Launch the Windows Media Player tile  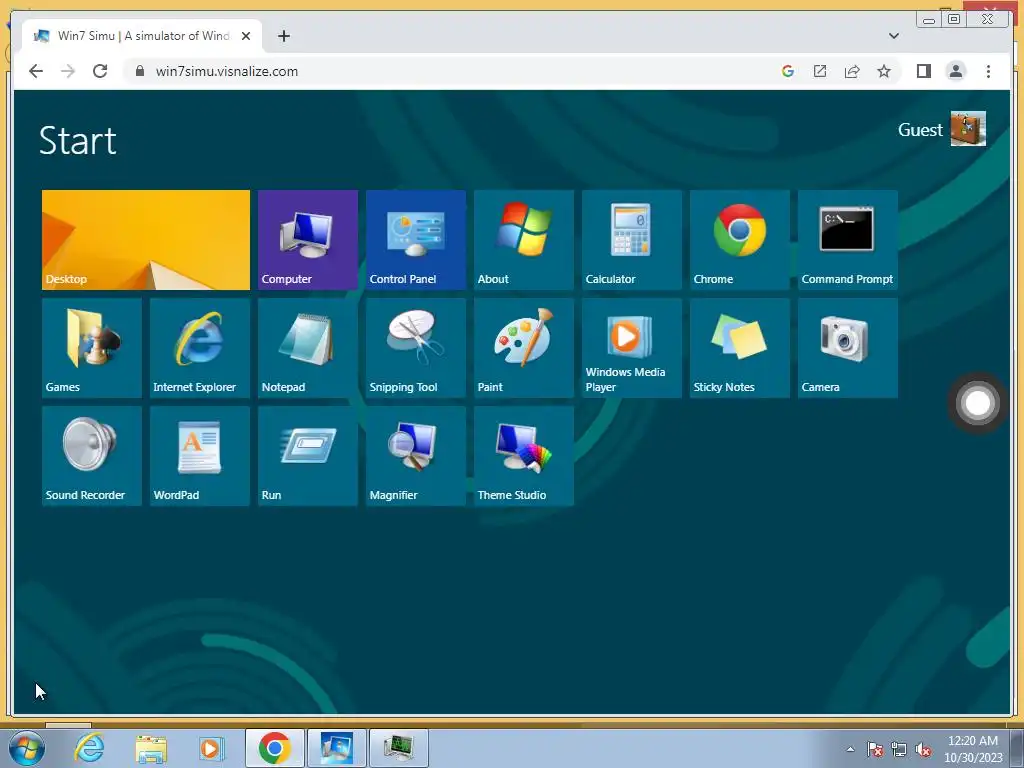tap(632, 348)
